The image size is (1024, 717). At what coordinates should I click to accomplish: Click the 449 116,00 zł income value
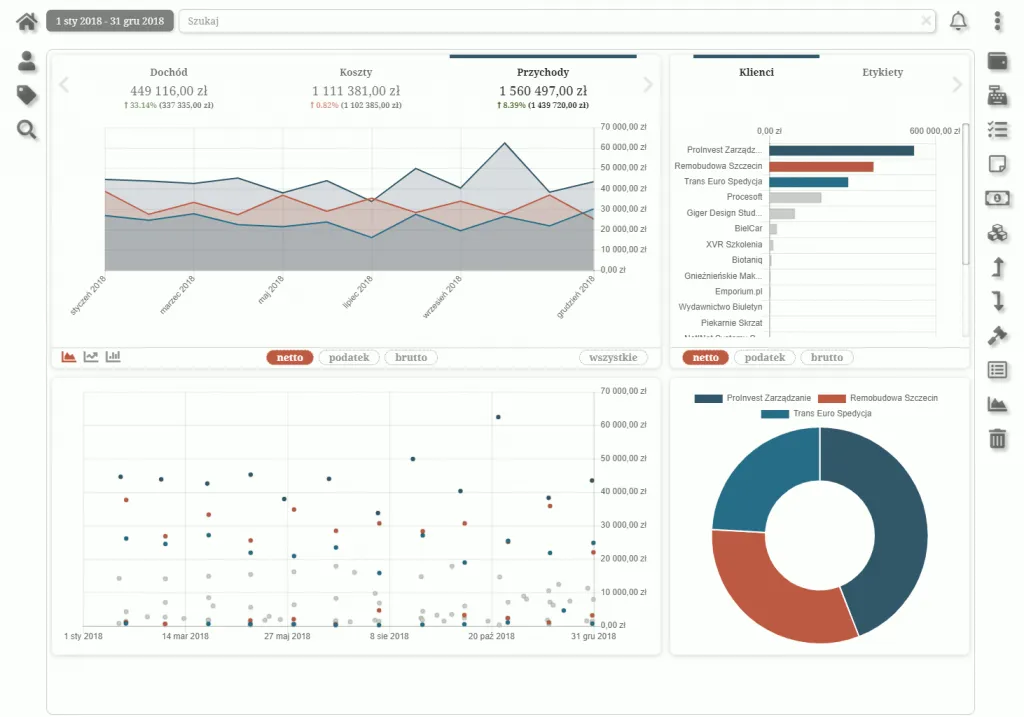click(x=168, y=91)
